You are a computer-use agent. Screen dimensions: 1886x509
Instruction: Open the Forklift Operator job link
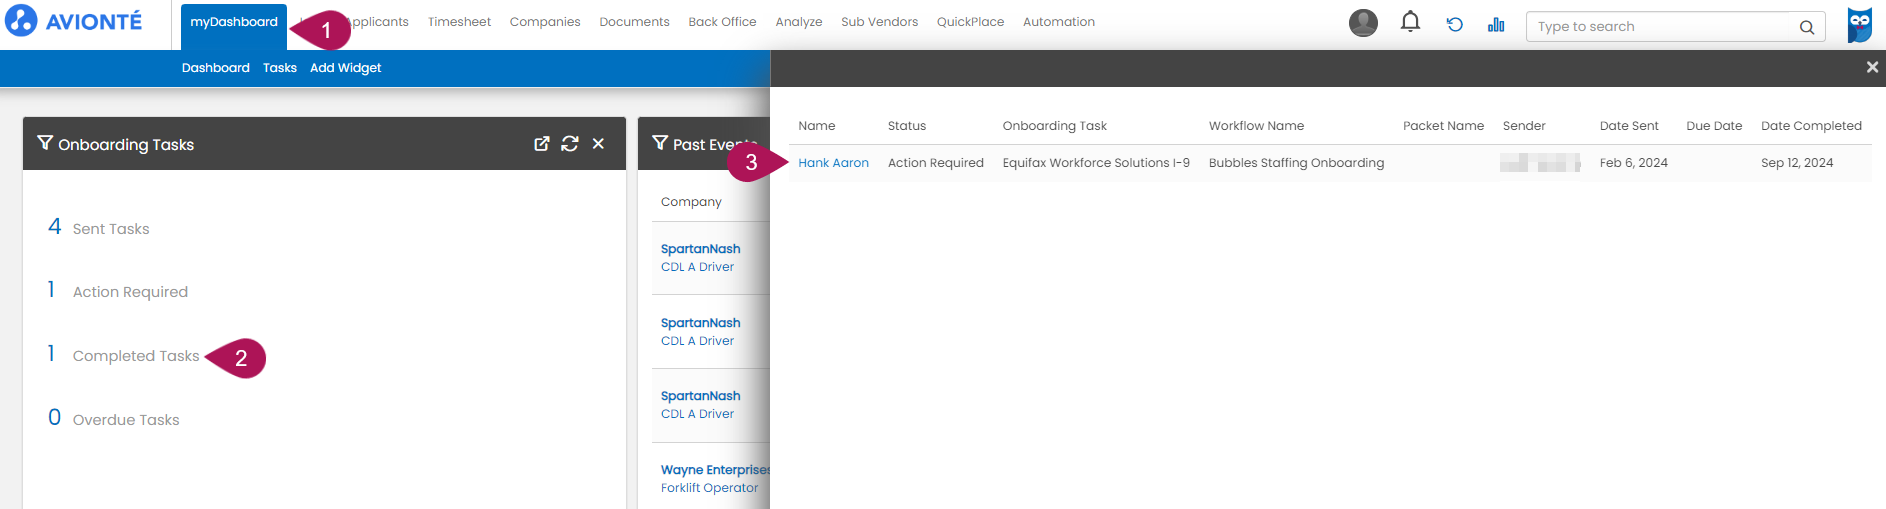709,488
